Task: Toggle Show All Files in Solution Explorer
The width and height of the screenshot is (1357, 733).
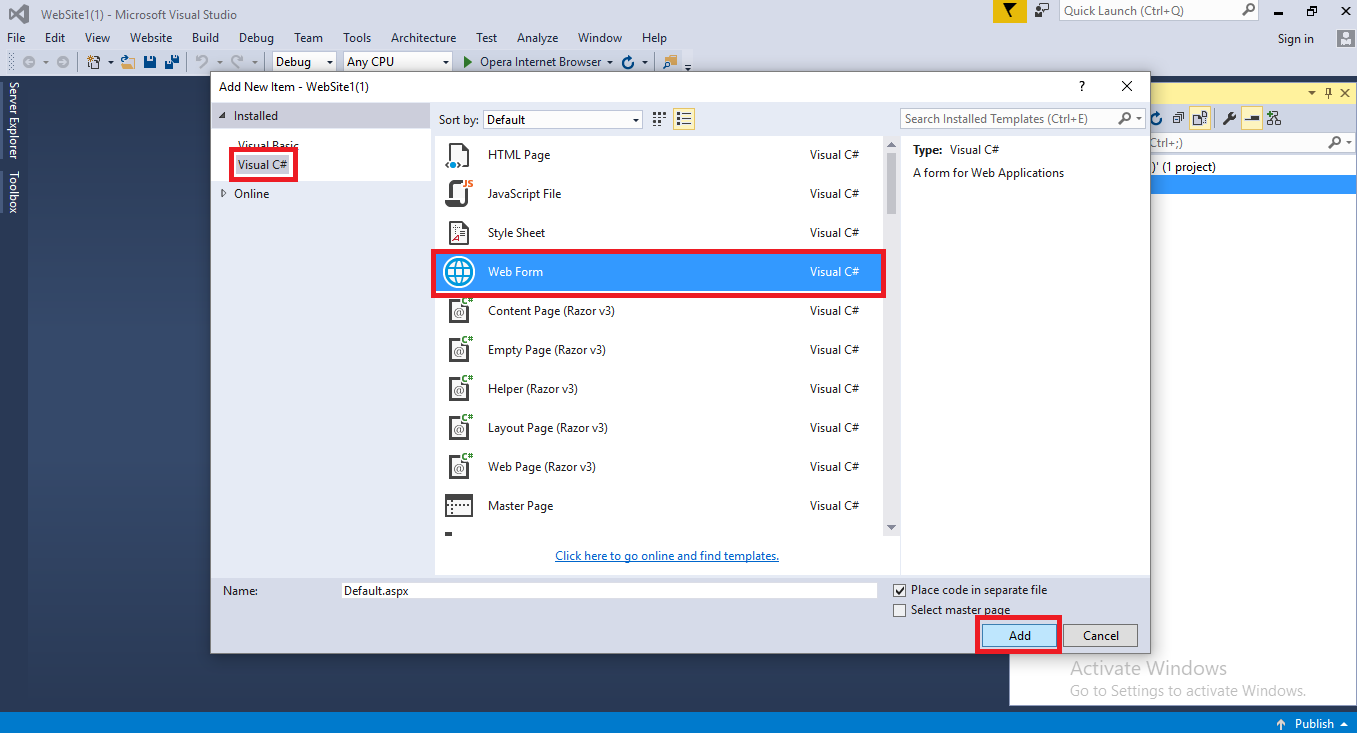Action: click(x=1199, y=118)
